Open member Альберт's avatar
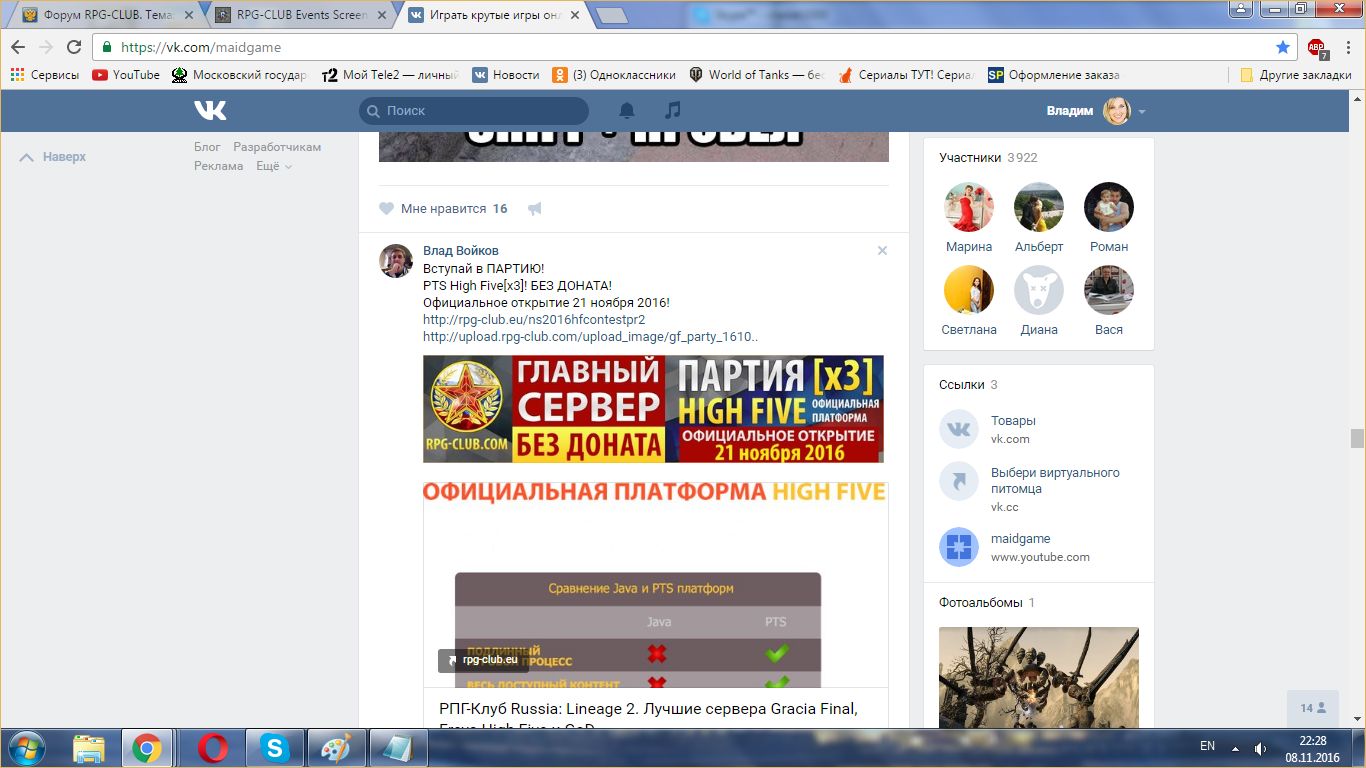Viewport: 1366px width, 768px height. (1039, 207)
